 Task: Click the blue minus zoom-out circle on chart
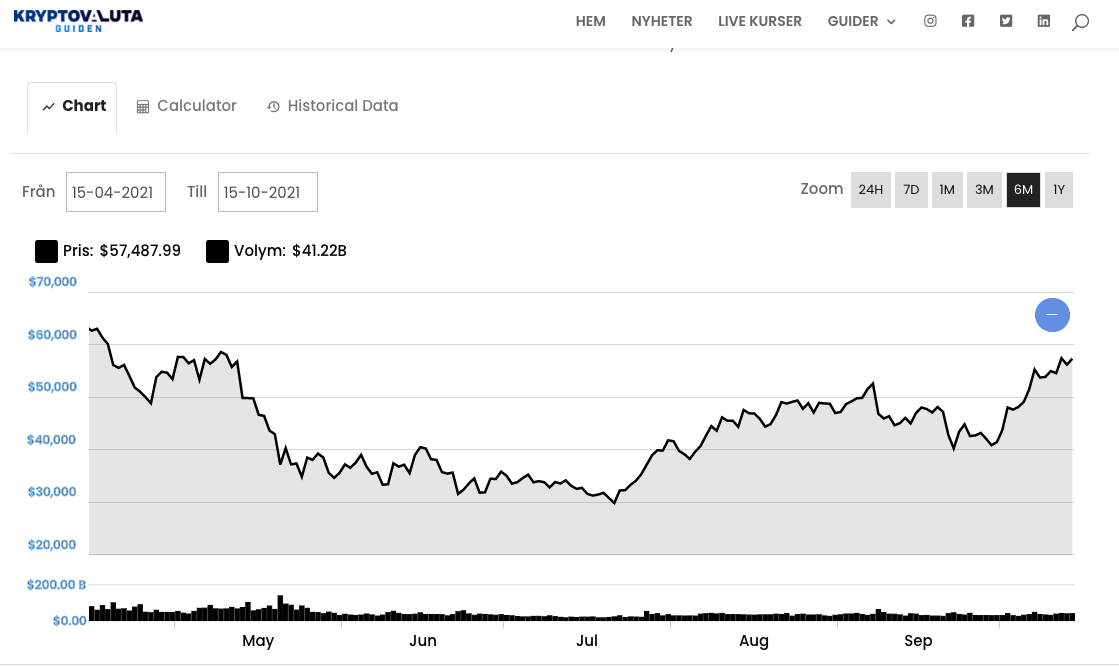1052,314
